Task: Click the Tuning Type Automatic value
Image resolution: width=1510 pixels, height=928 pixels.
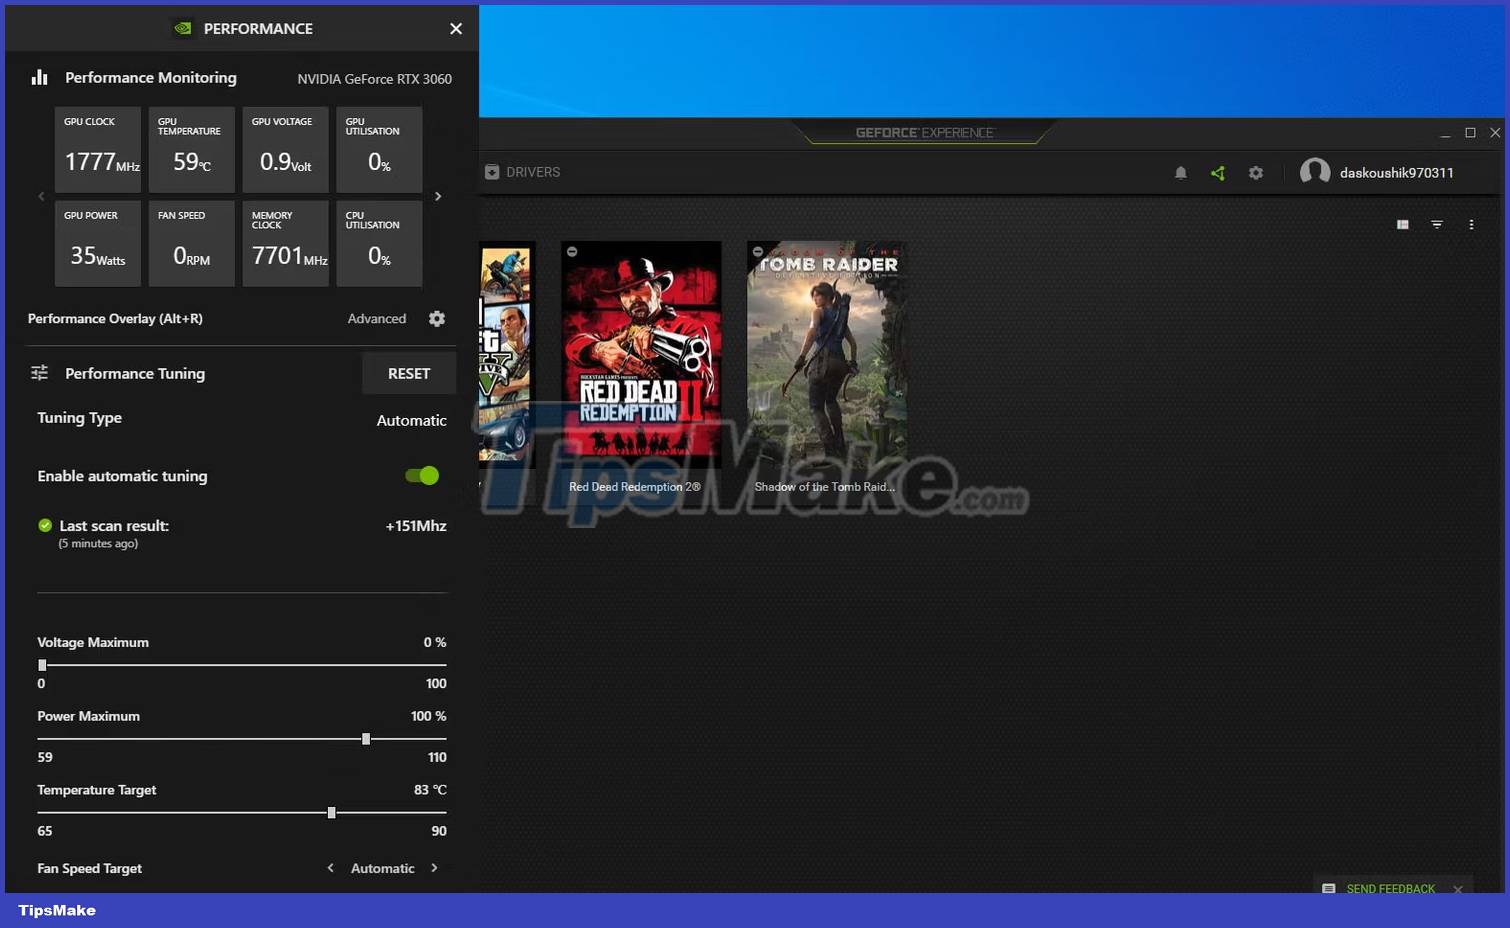Action: pos(411,420)
